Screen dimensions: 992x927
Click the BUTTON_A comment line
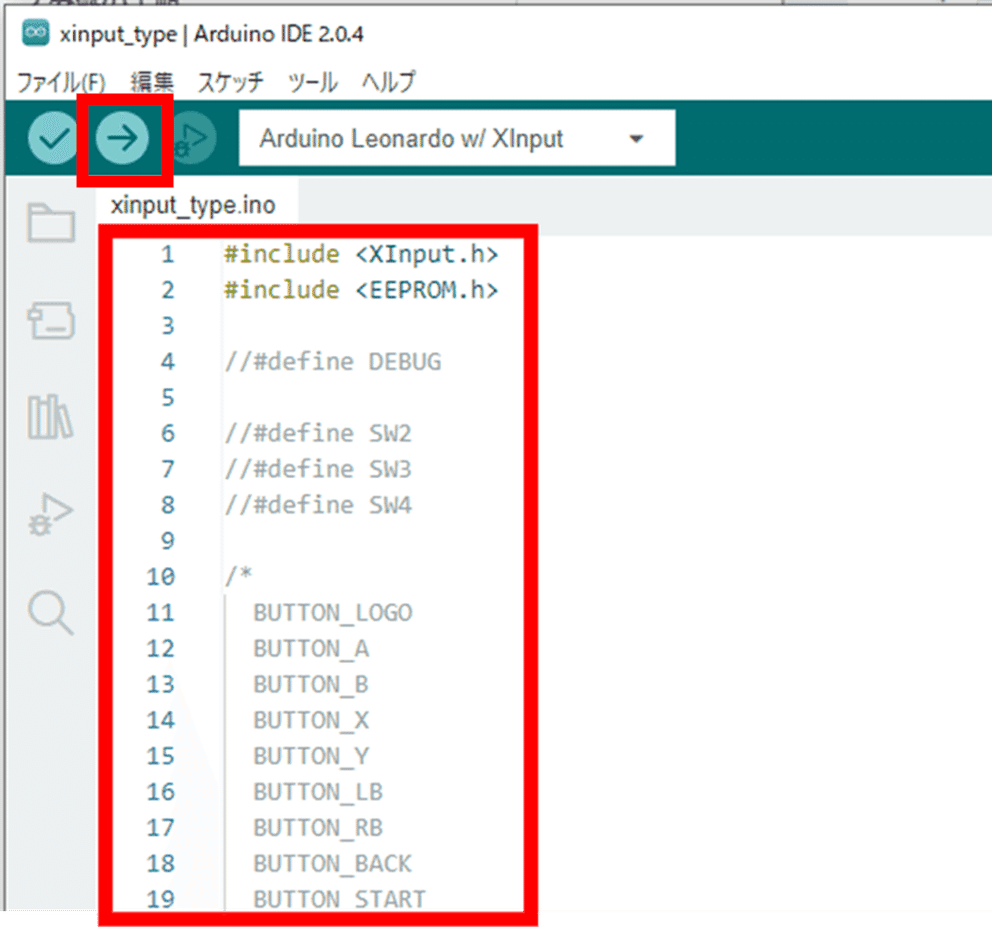[x=311, y=649]
